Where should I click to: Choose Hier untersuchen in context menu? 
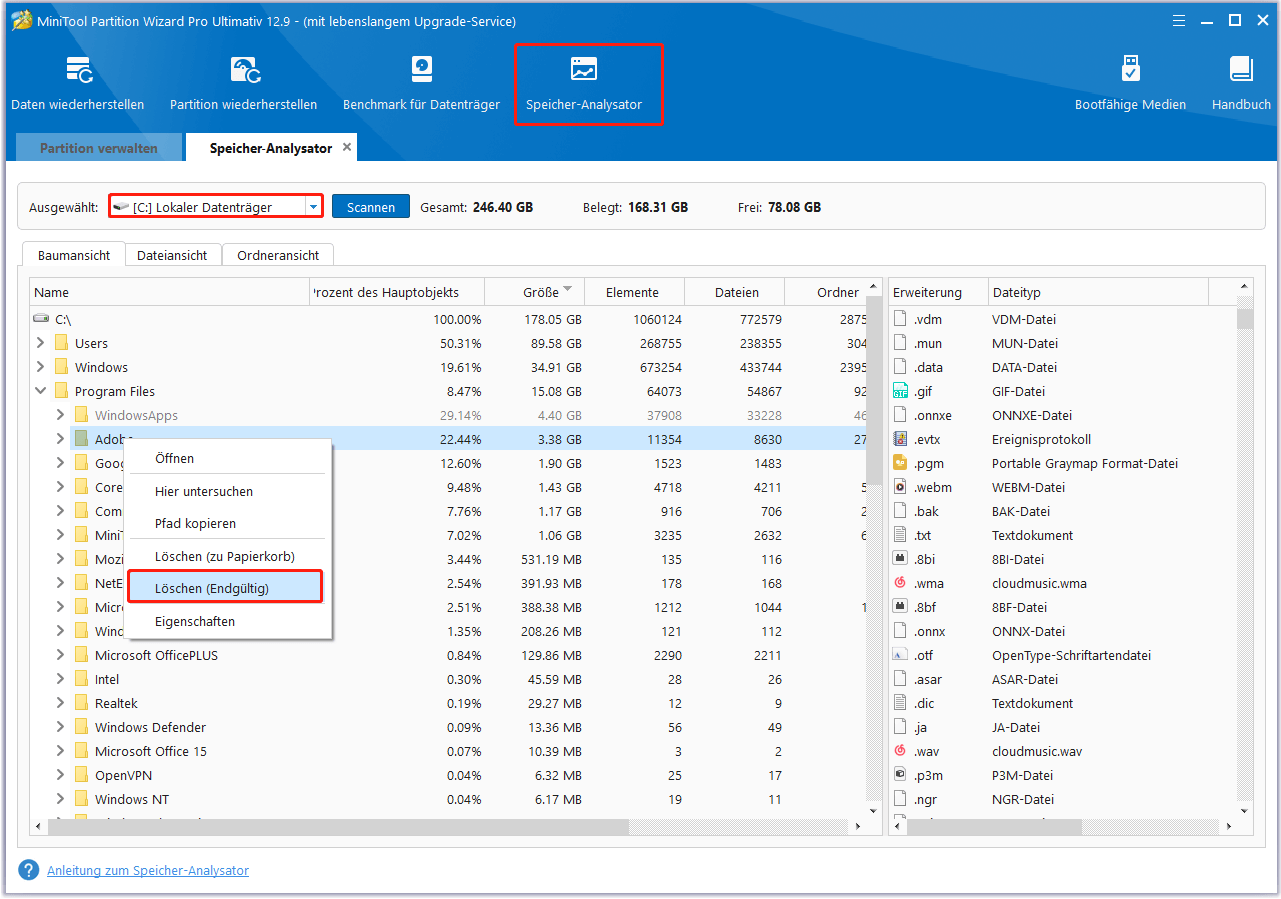pos(227,491)
